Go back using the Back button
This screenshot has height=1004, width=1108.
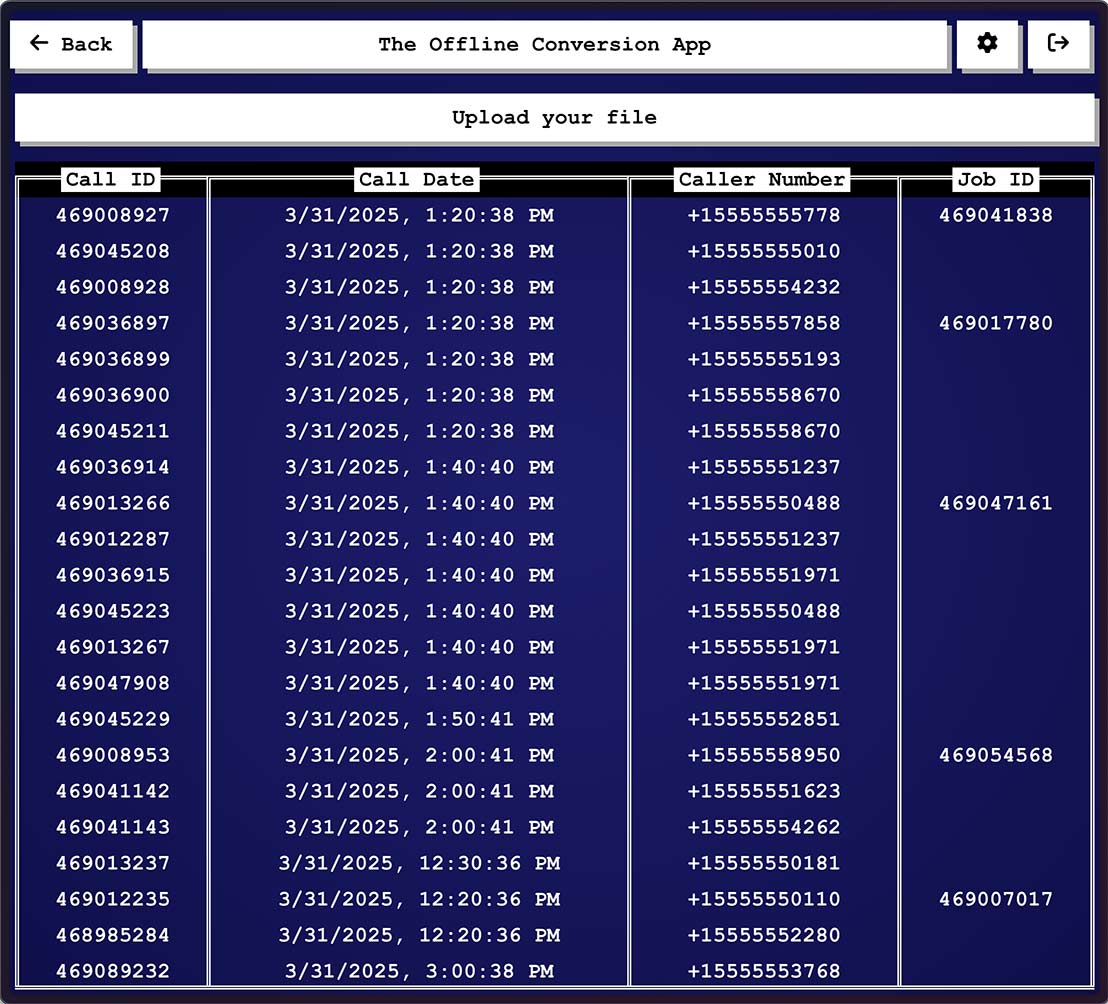point(72,44)
